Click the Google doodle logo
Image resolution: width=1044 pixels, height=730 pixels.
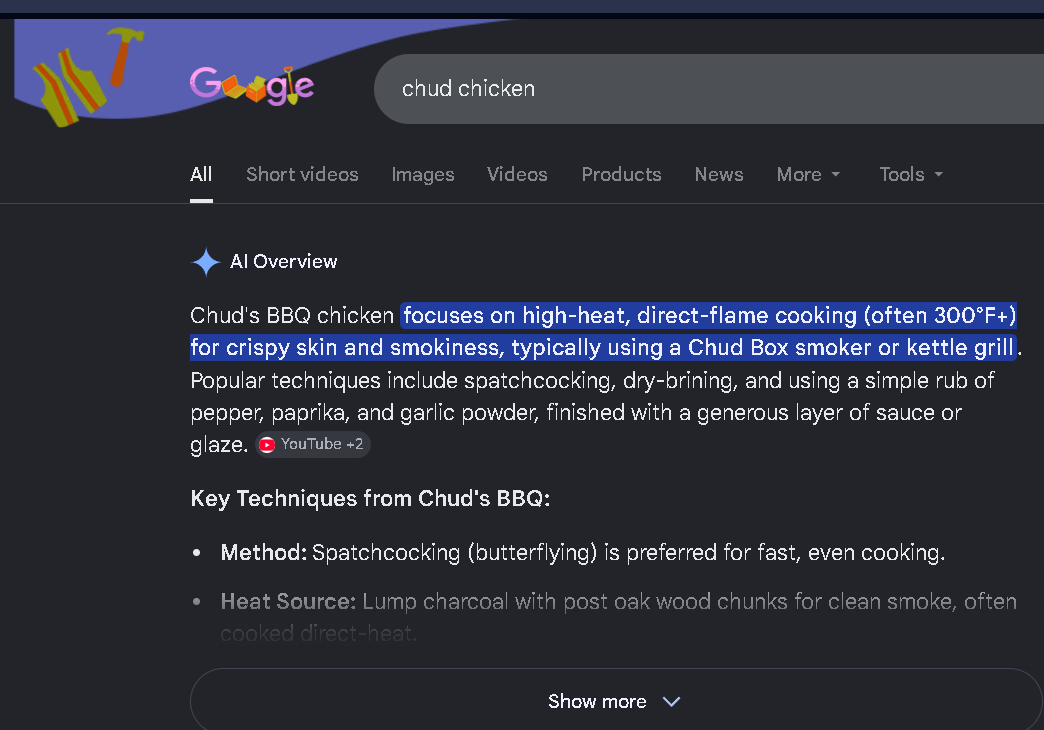(252, 86)
